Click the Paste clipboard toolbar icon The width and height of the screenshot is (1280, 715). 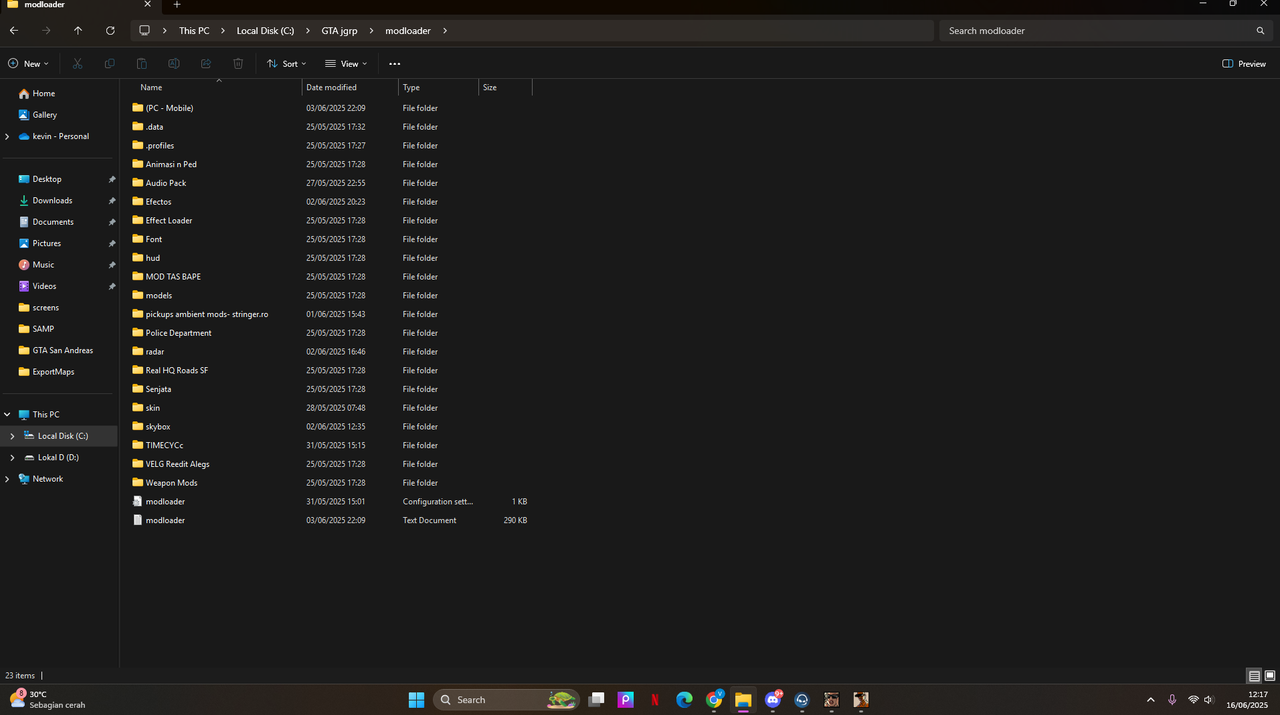click(142, 64)
